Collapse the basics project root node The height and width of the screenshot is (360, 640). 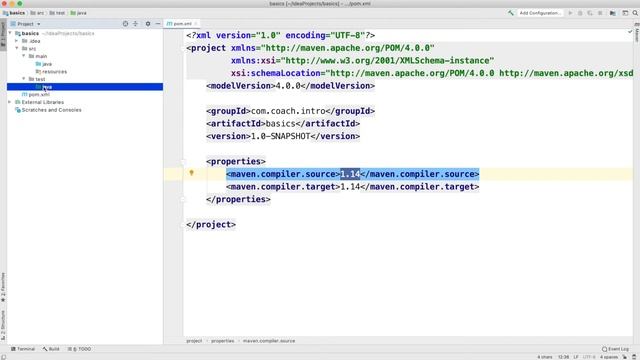[x=10, y=33]
